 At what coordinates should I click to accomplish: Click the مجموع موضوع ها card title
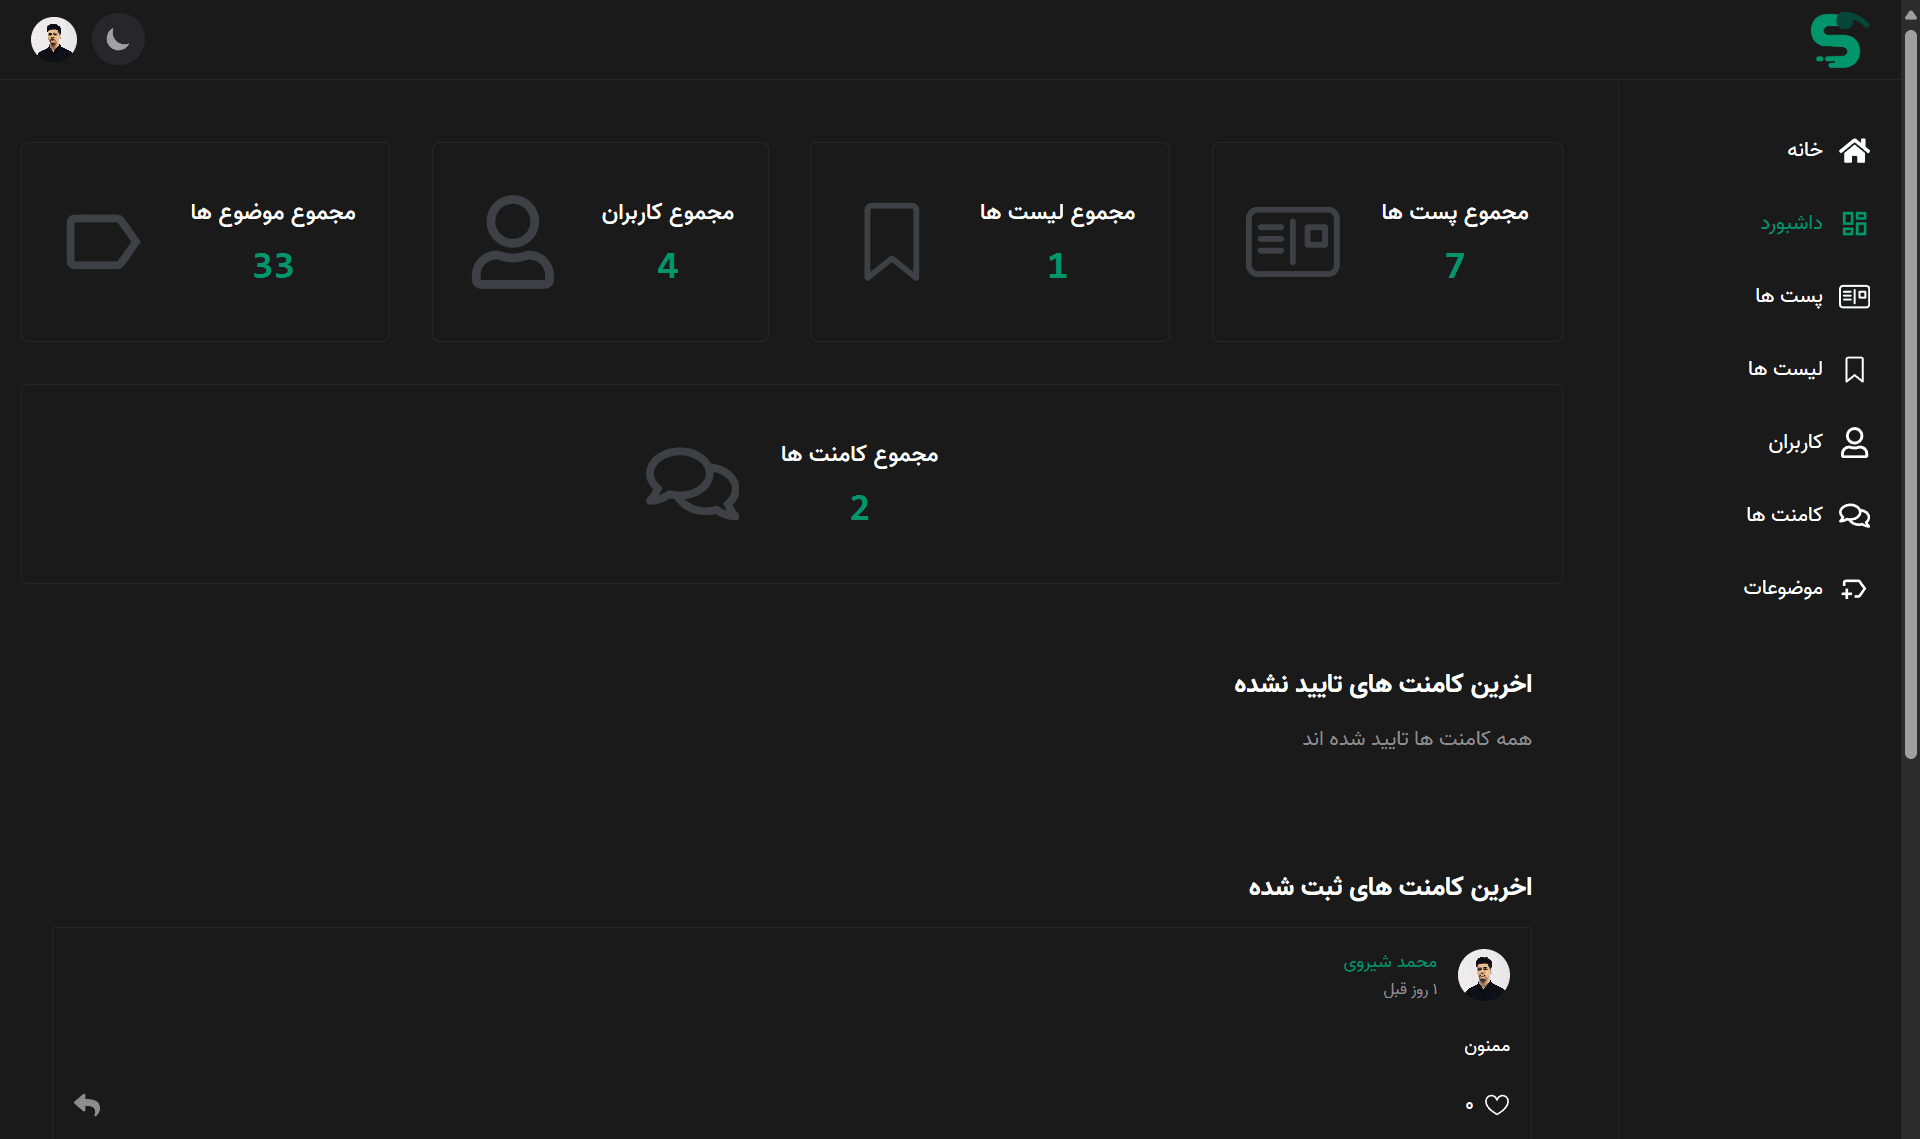pyautogui.click(x=273, y=212)
